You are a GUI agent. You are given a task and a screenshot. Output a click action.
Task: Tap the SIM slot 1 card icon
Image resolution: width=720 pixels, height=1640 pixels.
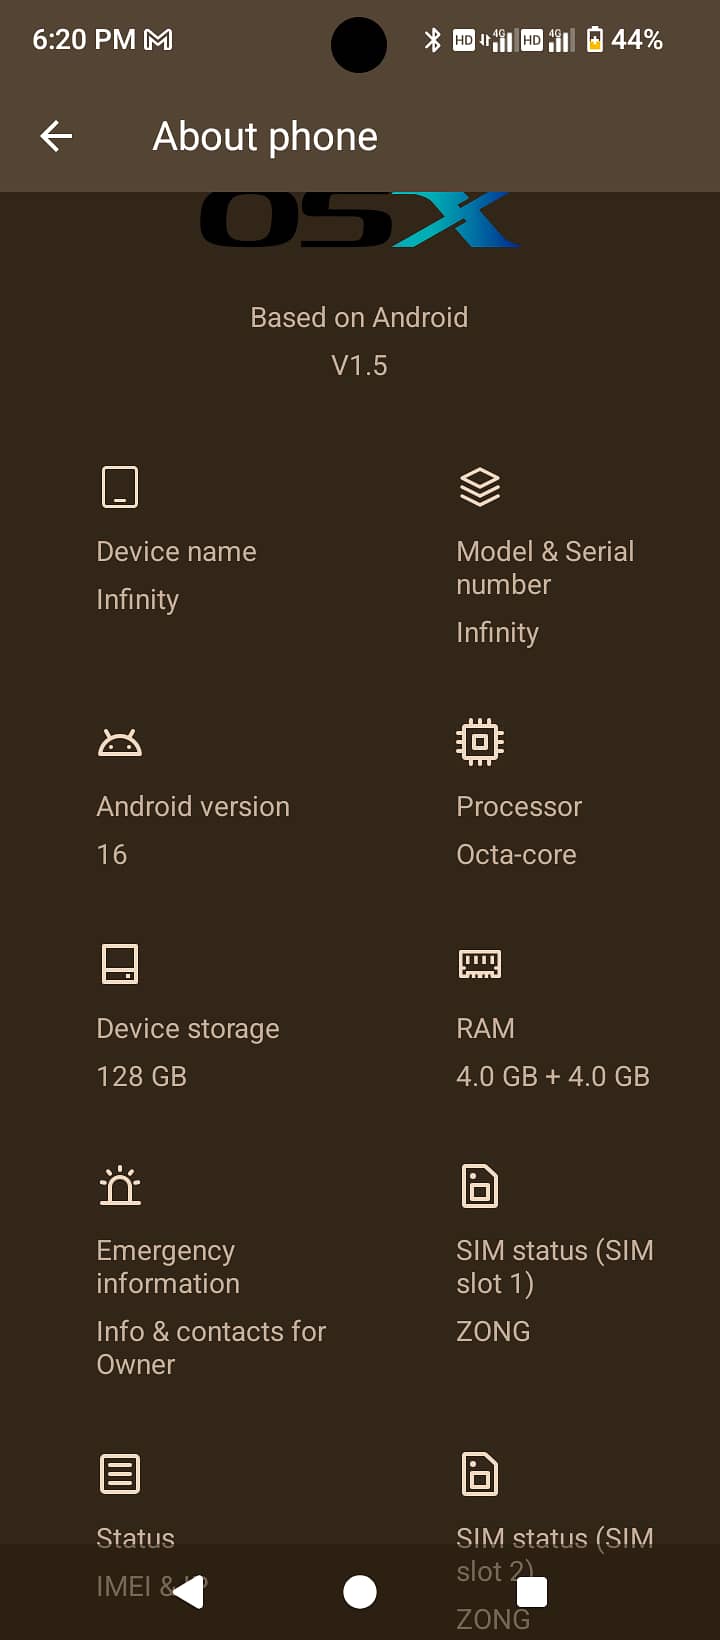tap(480, 1186)
